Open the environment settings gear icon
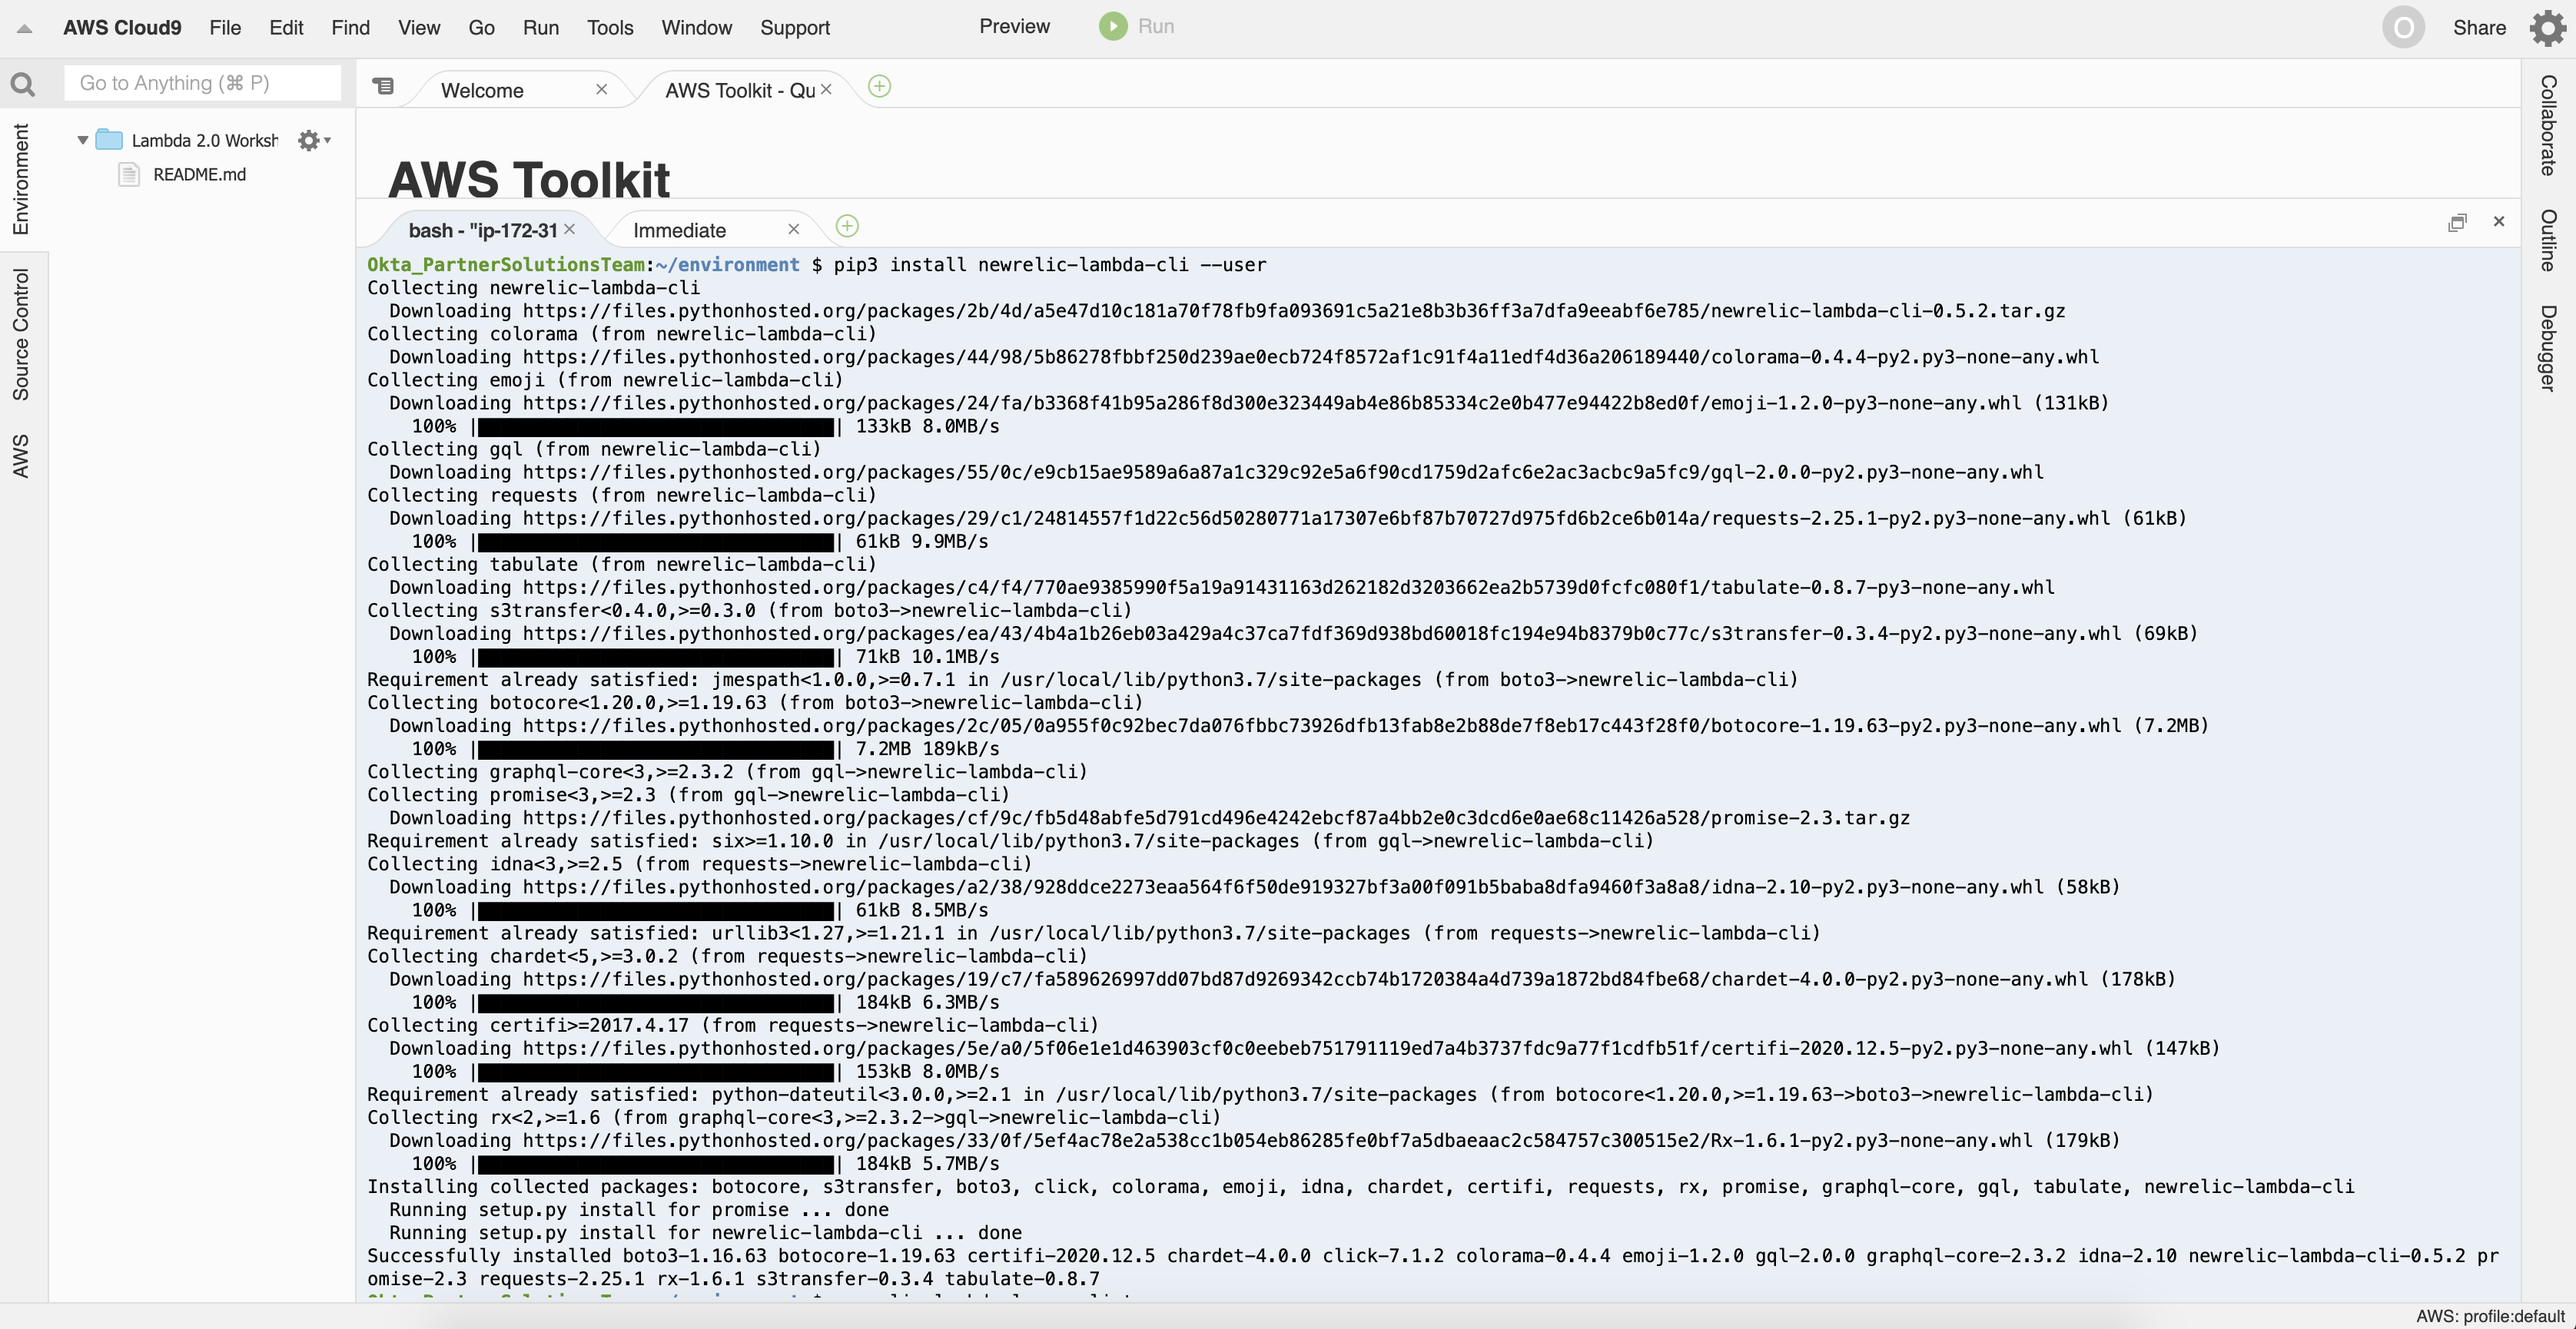This screenshot has height=1329, width=2576. (308, 141)
